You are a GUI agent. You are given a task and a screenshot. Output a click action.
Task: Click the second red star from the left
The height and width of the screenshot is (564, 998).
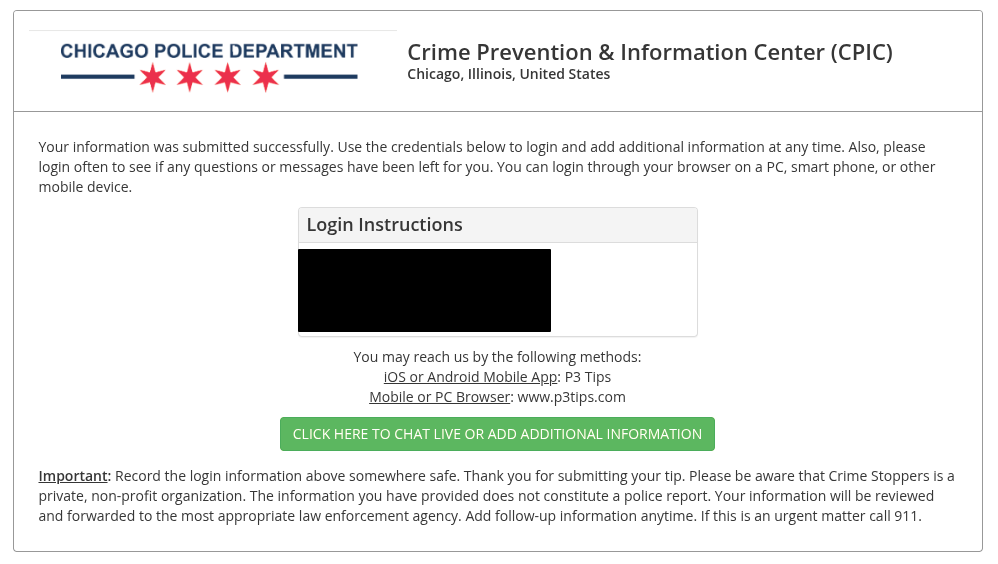click(190, 77)
